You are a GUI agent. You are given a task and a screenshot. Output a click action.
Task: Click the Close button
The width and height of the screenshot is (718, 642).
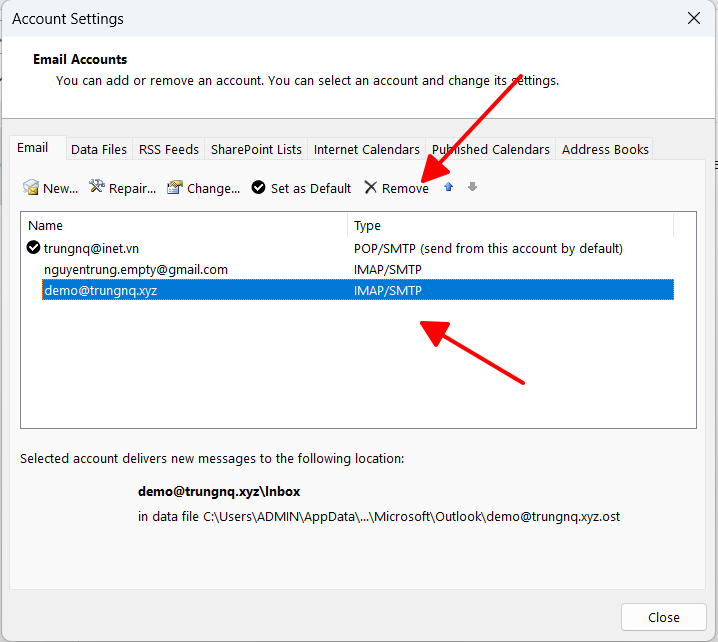click(664, 617)
